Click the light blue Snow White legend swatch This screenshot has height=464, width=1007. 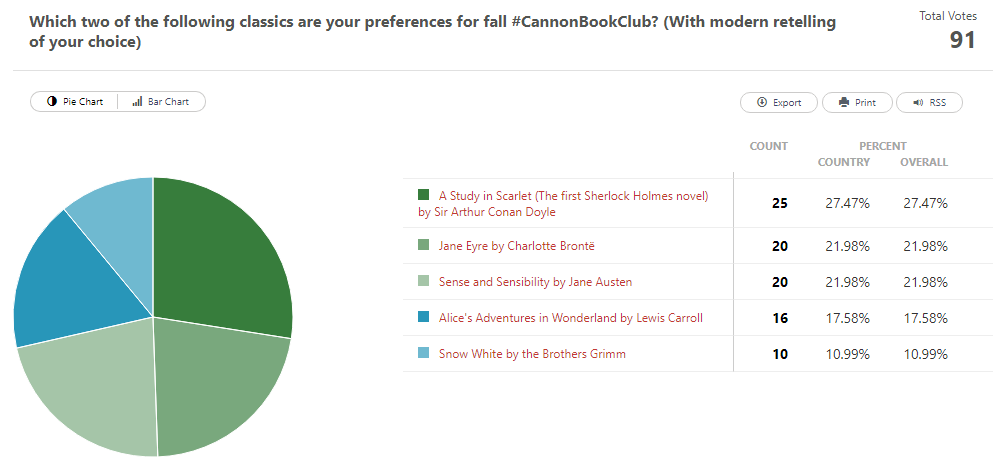[424, 354]
